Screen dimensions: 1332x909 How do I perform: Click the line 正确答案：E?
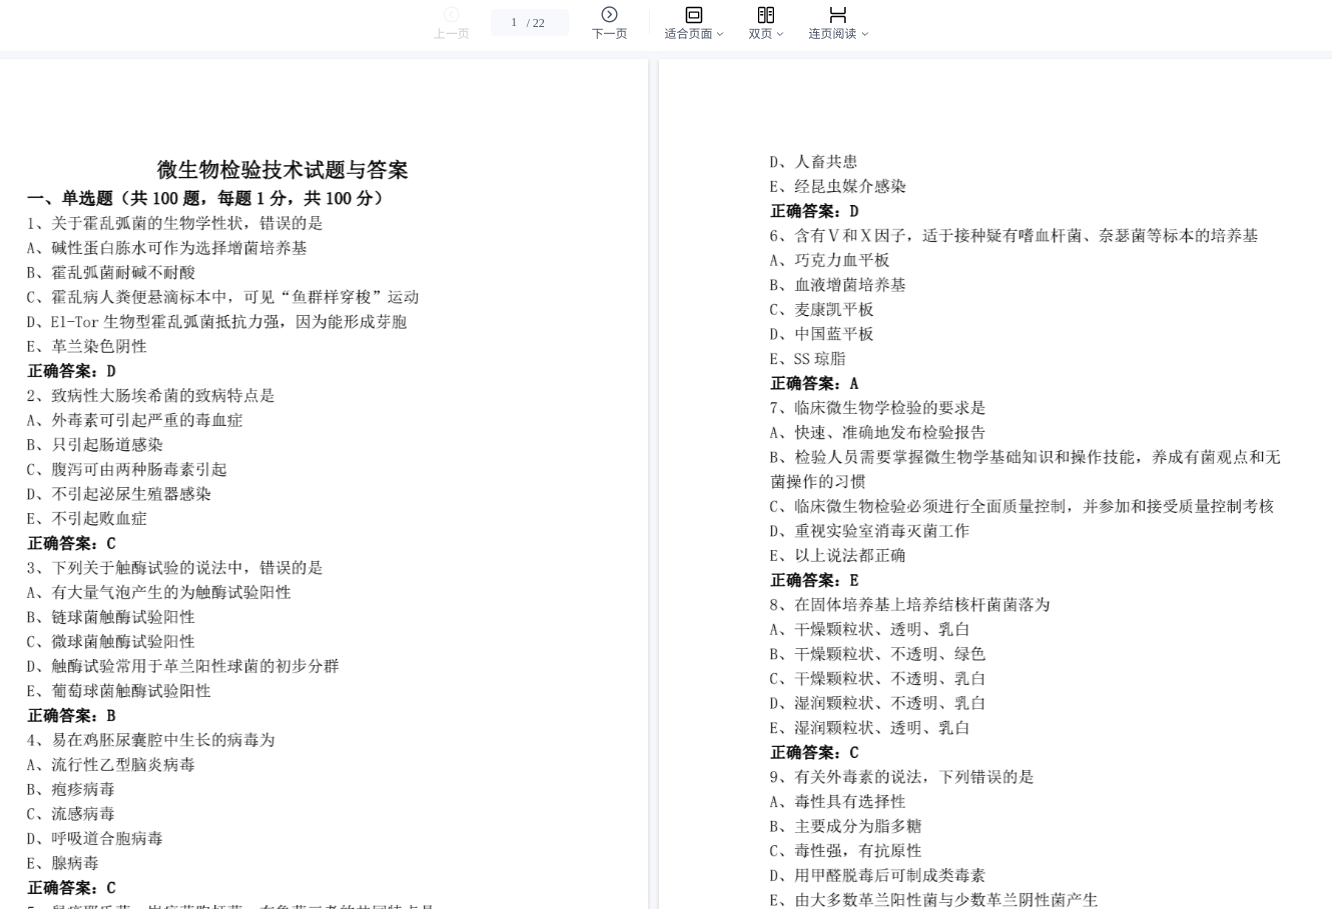(x=814, y=580)
